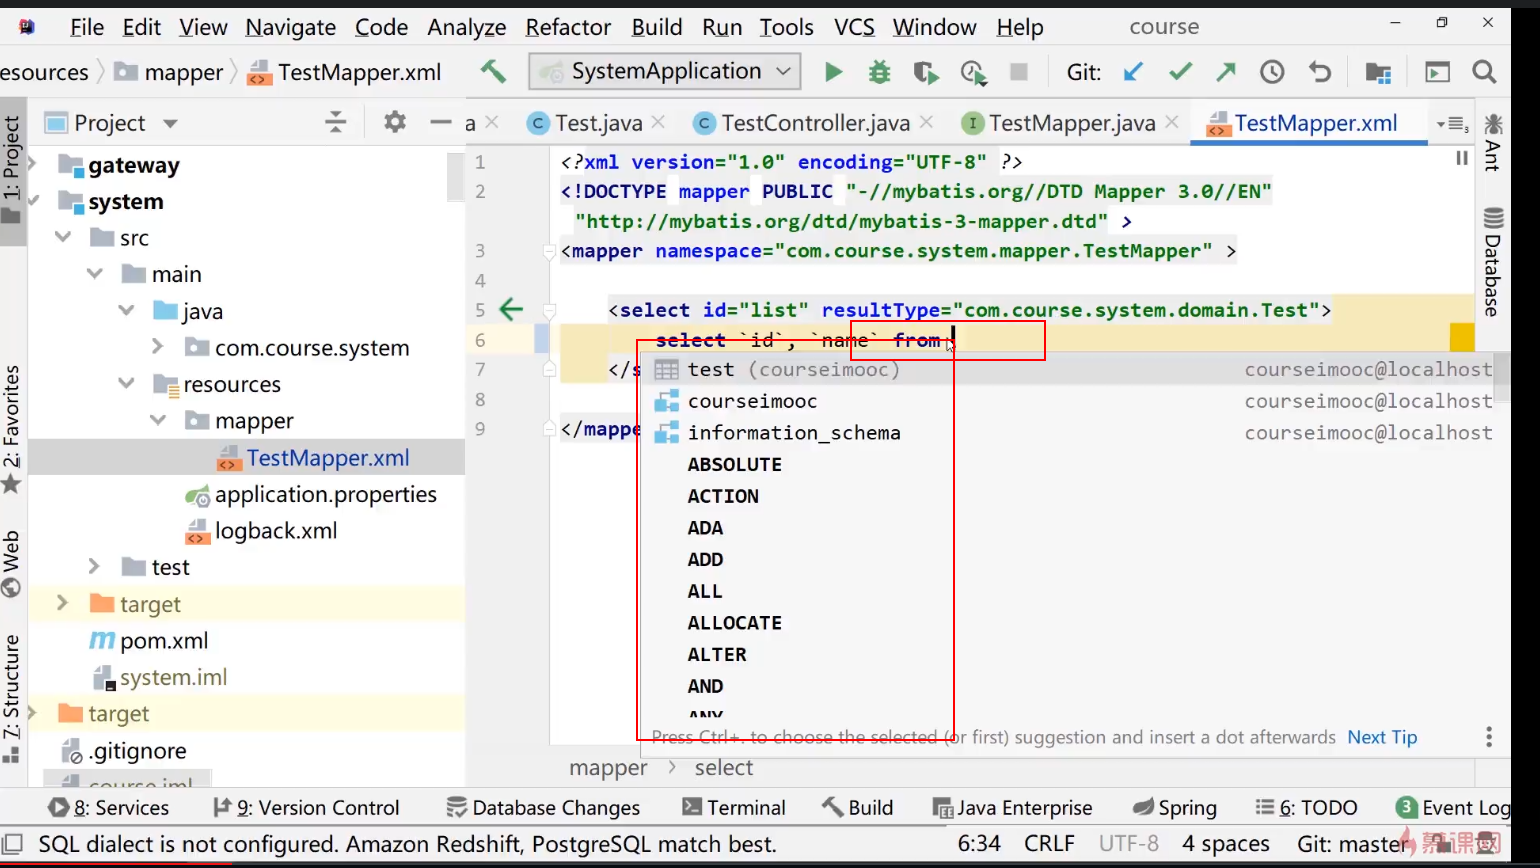Open the Database side tool window
The width and height of the screenshot is (1540, 868).
(1493, 262)
